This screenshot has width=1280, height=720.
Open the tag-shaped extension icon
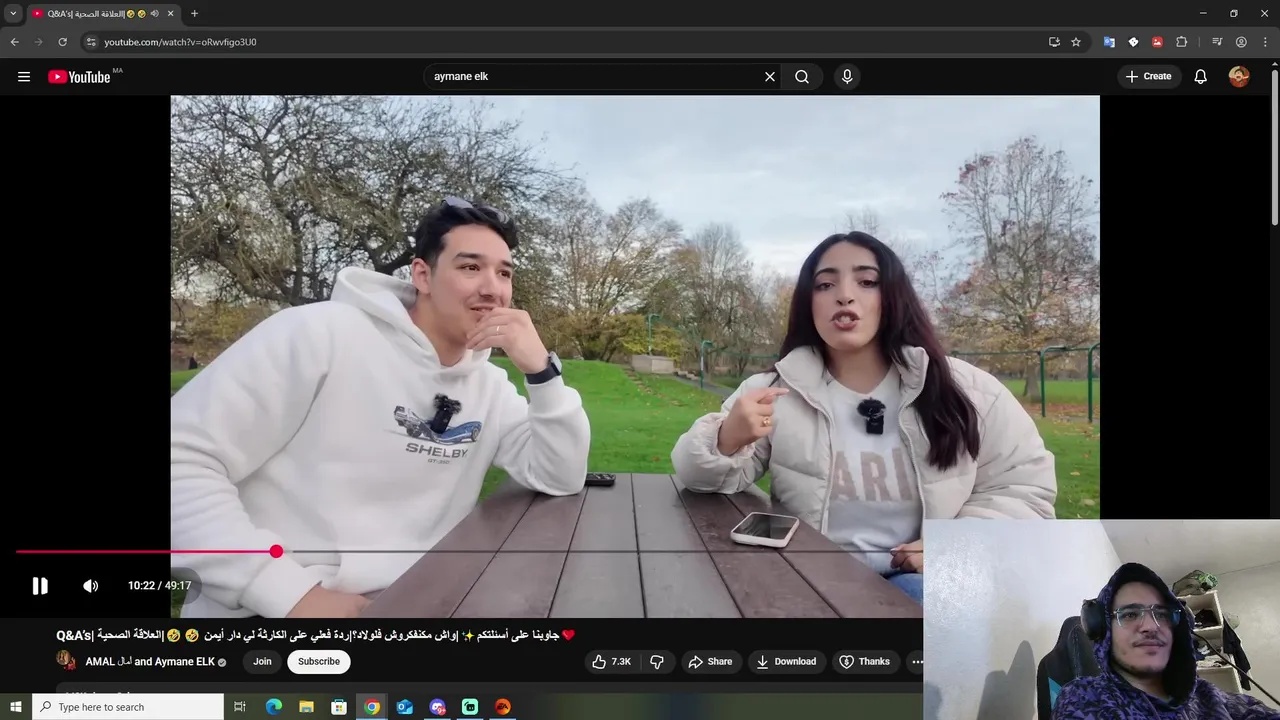(x=1133, y=42)
